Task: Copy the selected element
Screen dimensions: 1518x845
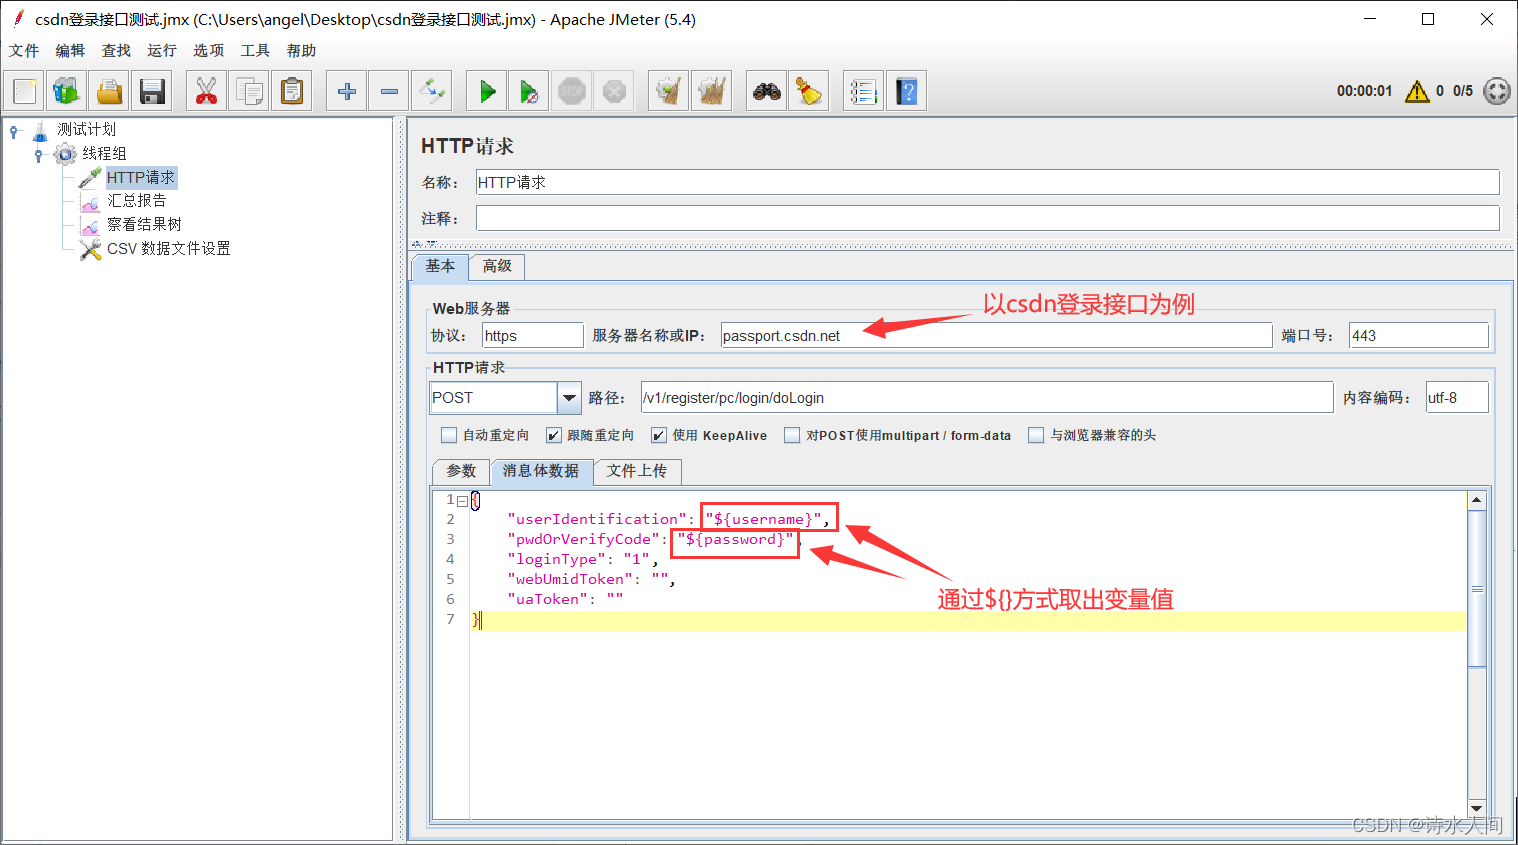Action: pyautogui.click(x=249, y=91)
